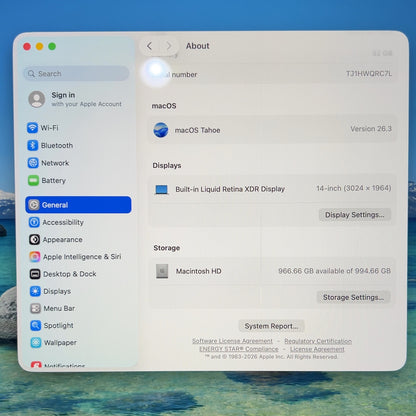Open the License Agreement link
416x416 pixels.
pyautogui.click(x=317, y=349)
